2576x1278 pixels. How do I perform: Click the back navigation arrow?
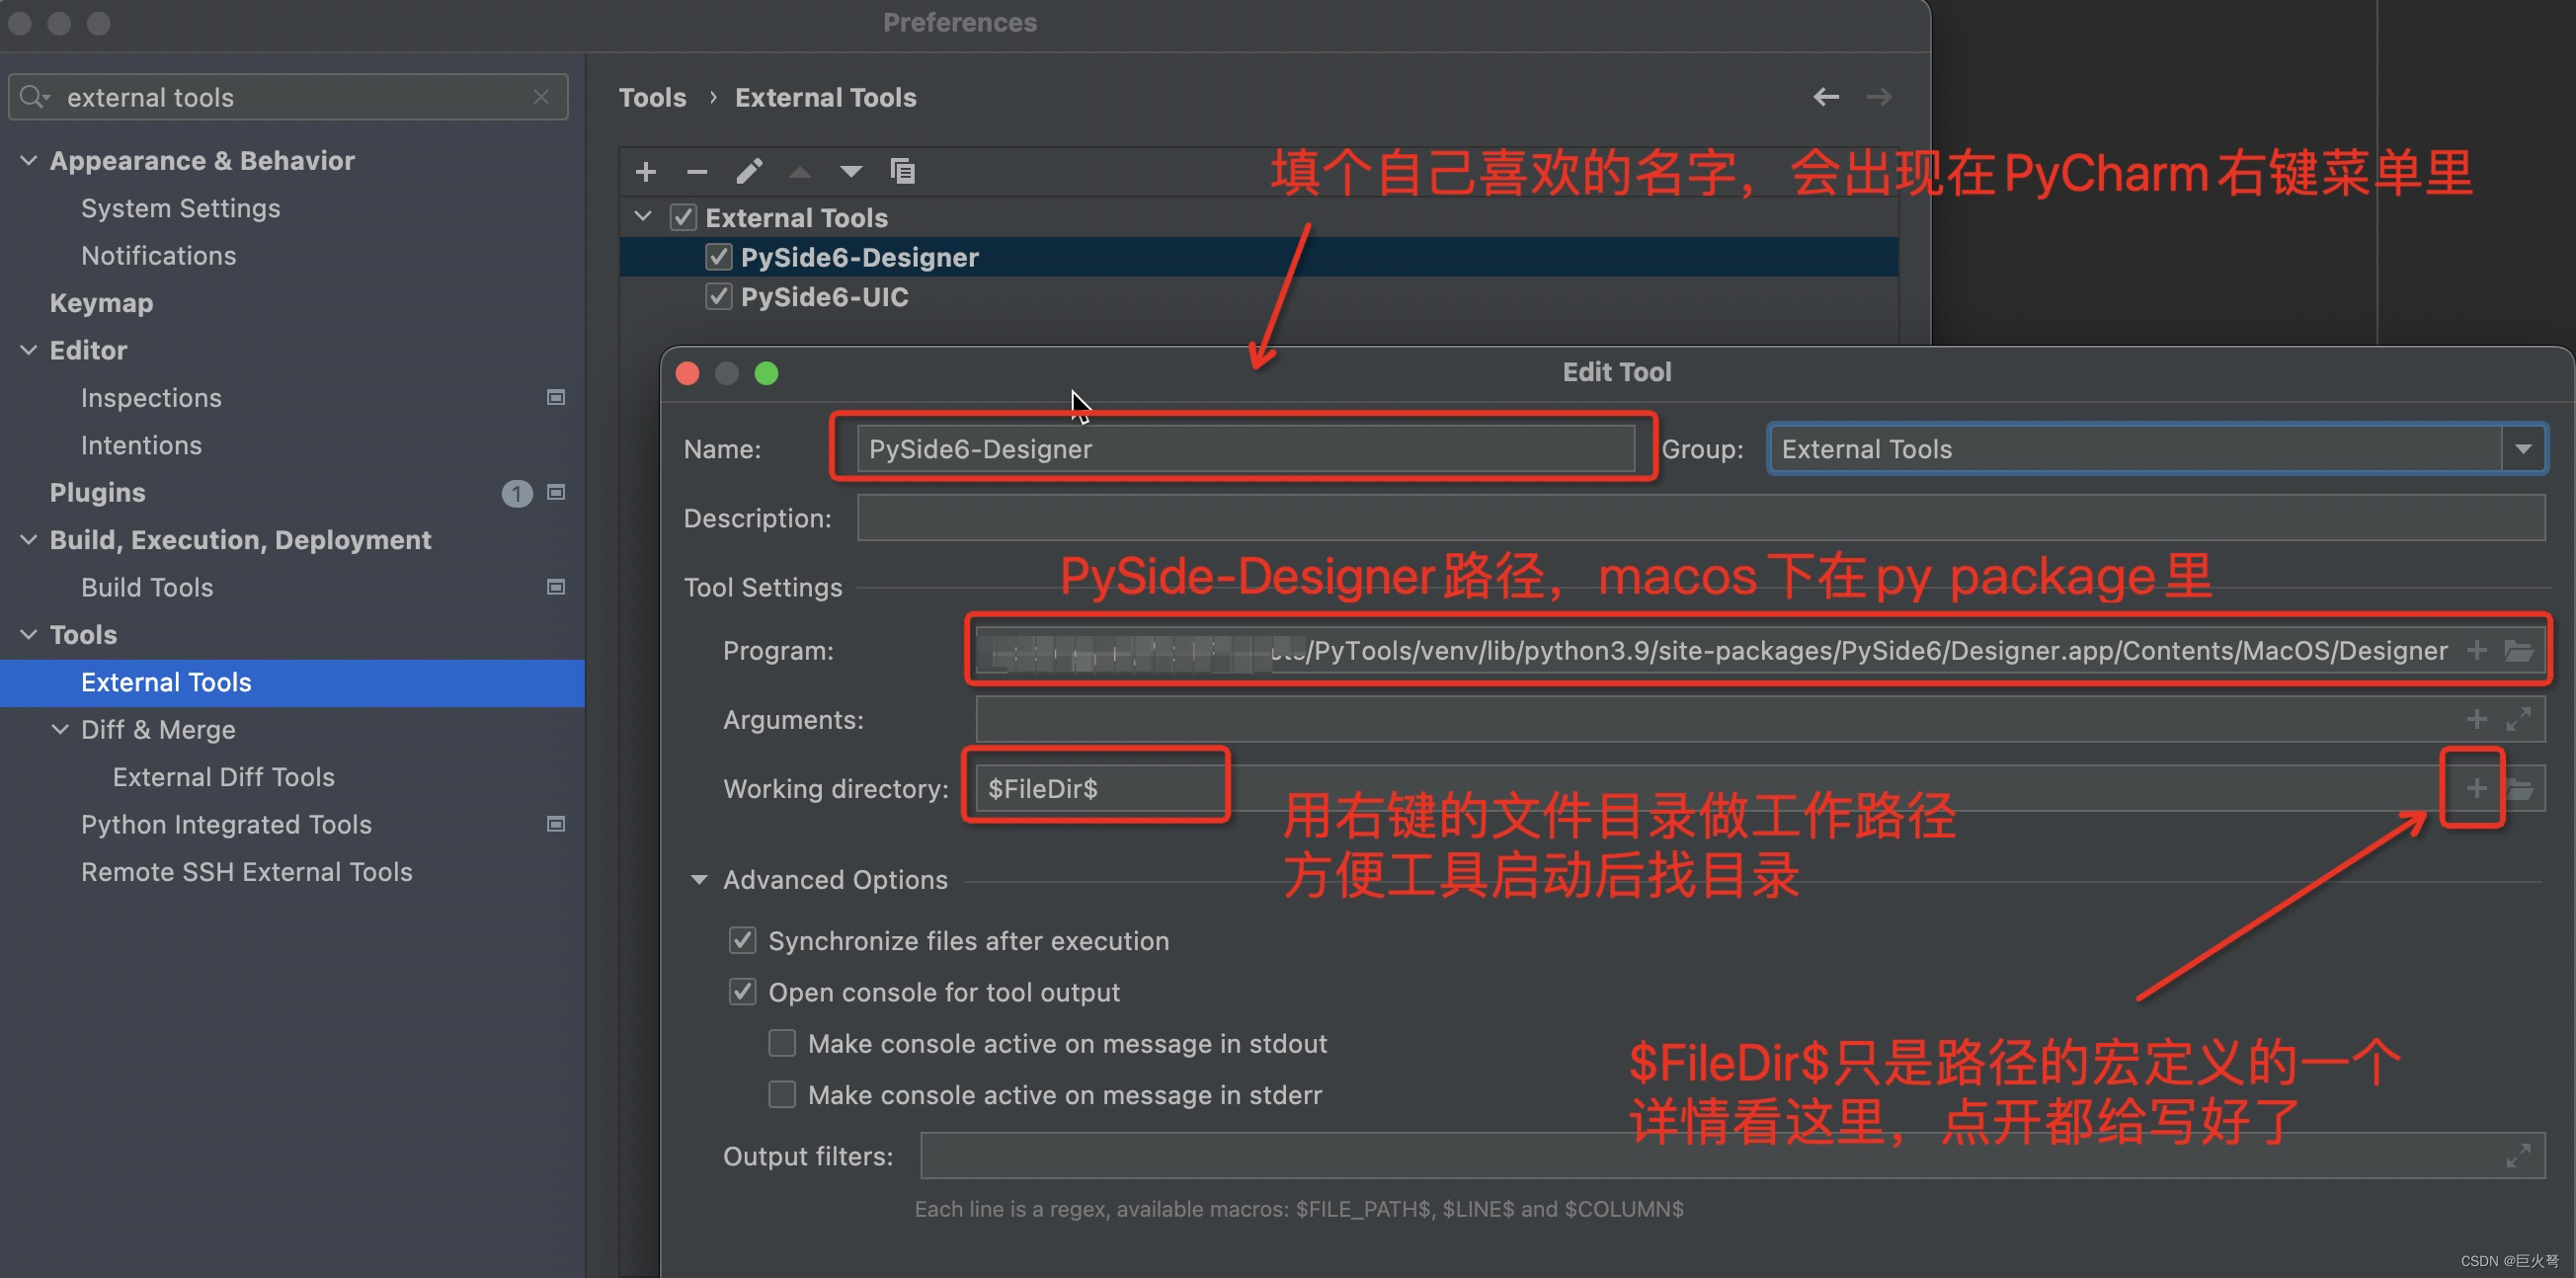click(1825, 97)
